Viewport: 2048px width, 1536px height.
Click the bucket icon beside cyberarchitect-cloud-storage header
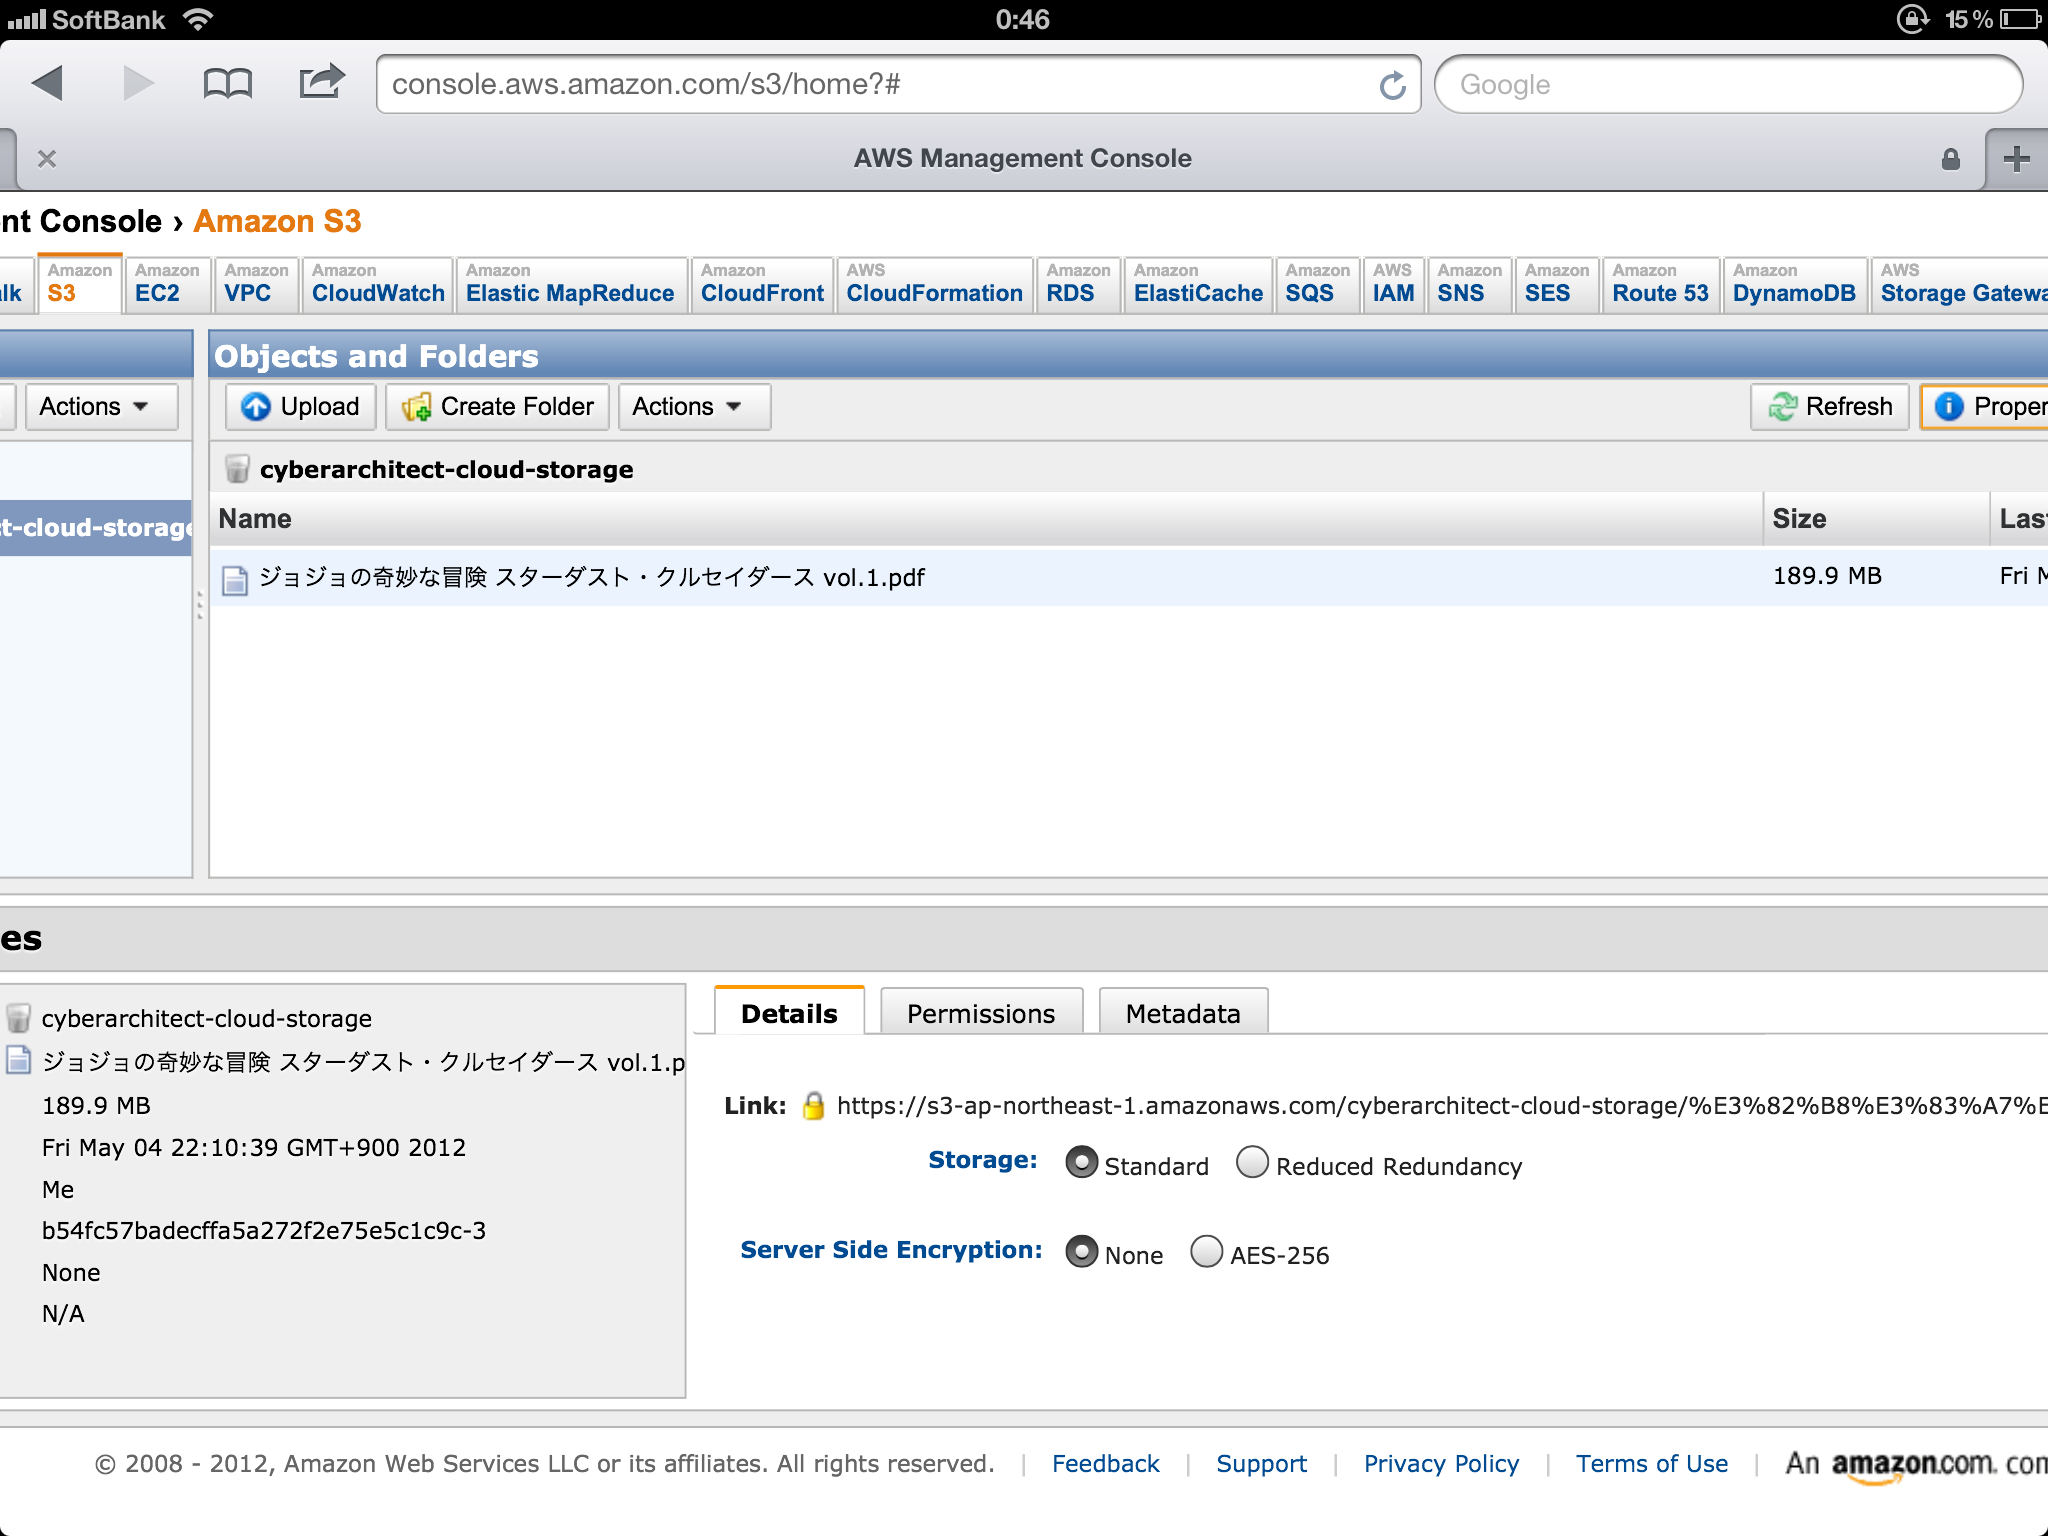(237, 468)
